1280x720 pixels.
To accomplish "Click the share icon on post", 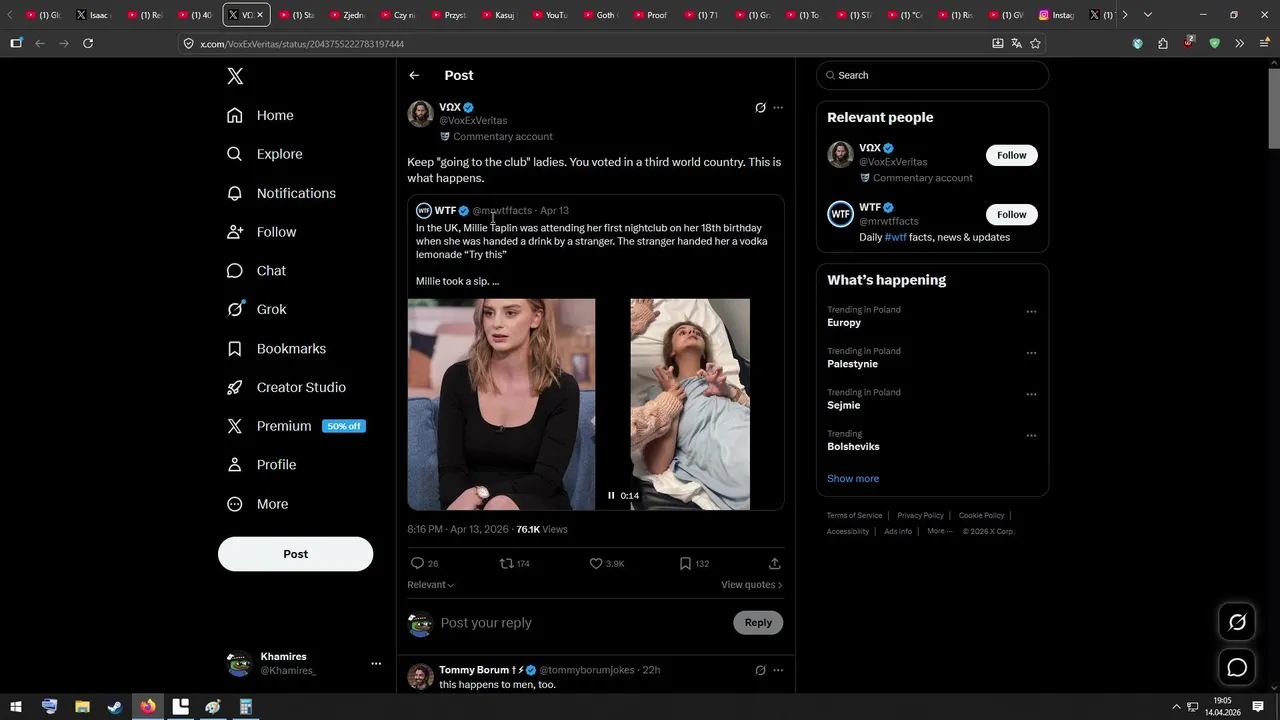I will click(774, 563).
